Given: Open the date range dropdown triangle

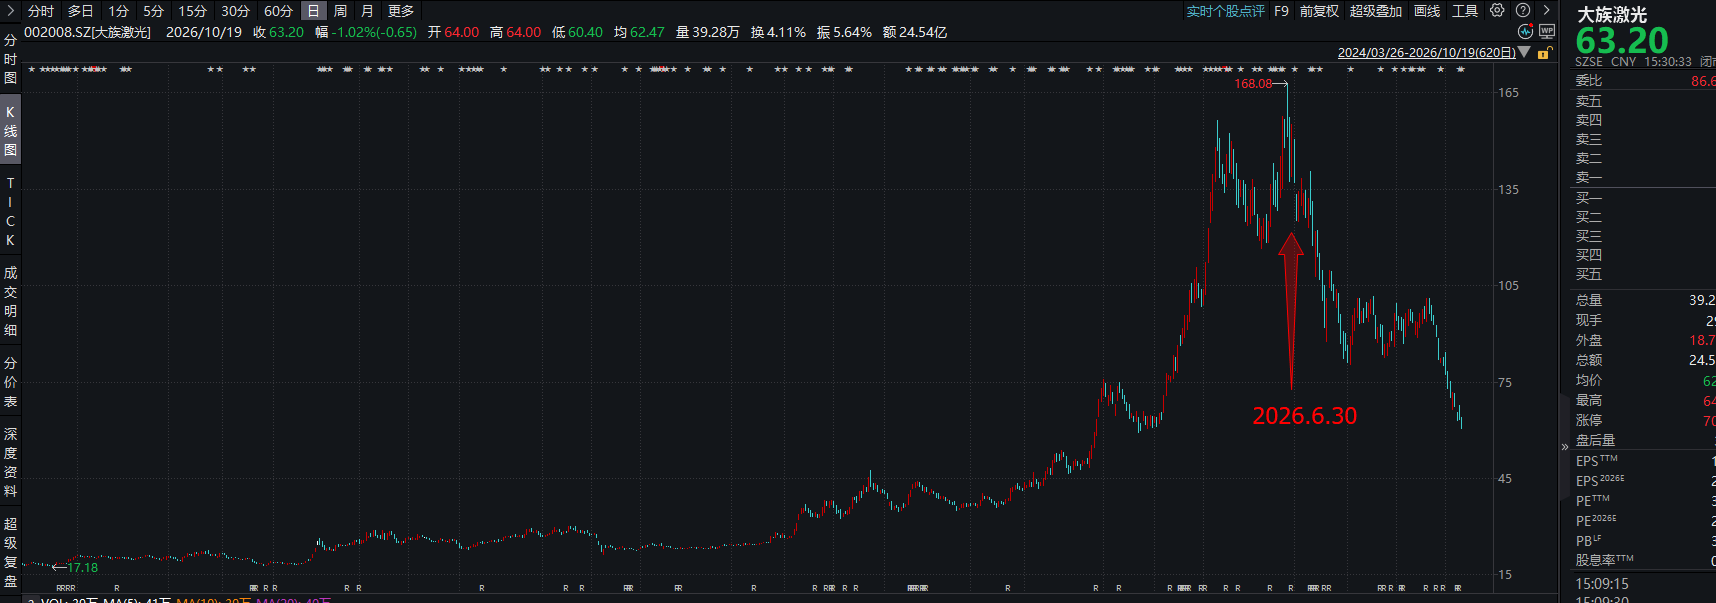Looking at the screenshot, I should click(x=1524, y=52).
